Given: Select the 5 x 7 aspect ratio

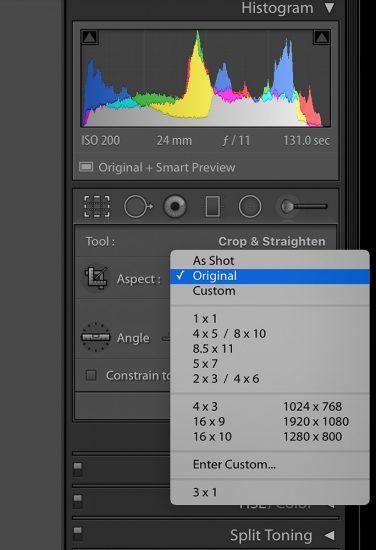Looking at the screenshot, I should click(x=270, y=364).
